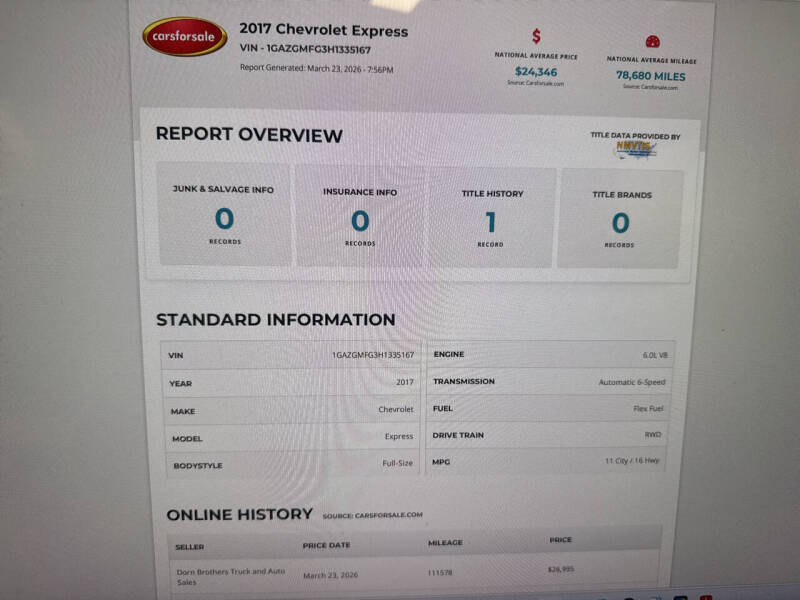This screenshot has height=600, width=800.
Task: Open the Title Brands records card
Action: tap(620, 219)
